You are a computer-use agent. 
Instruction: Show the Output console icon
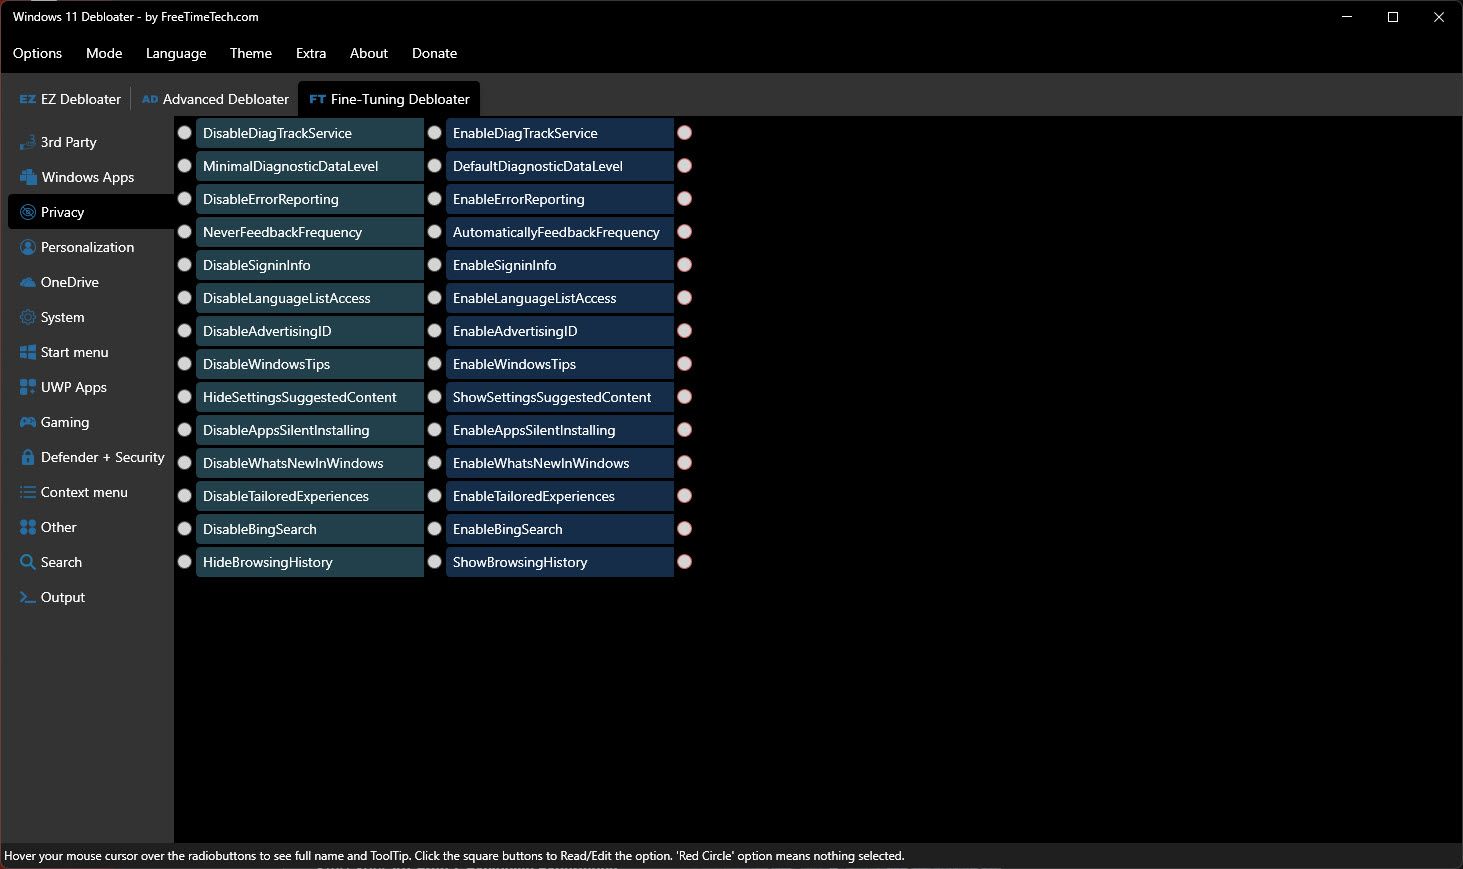[28, 597]
